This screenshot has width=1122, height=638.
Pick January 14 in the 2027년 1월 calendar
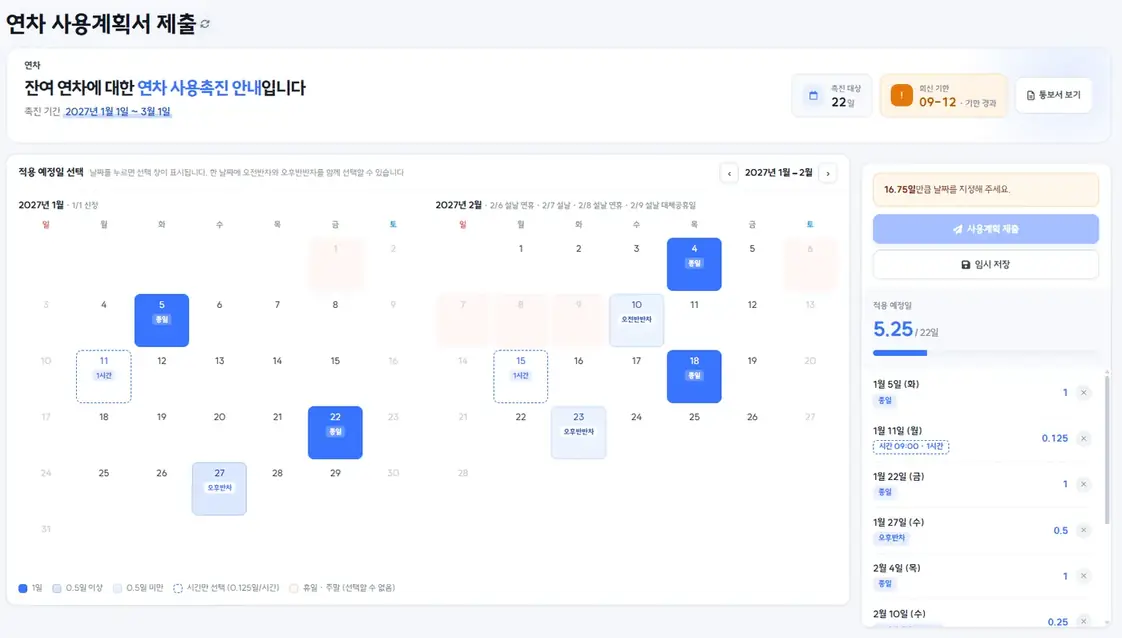277,376
